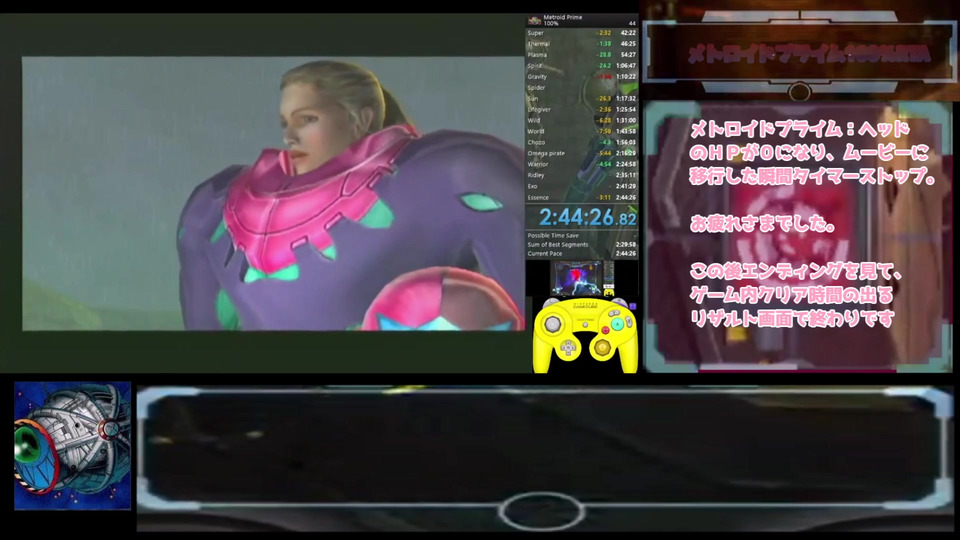Viewport: 960px width, 540px height.
Task: Click the space station artwork image
Action: [x=72, y=446]
